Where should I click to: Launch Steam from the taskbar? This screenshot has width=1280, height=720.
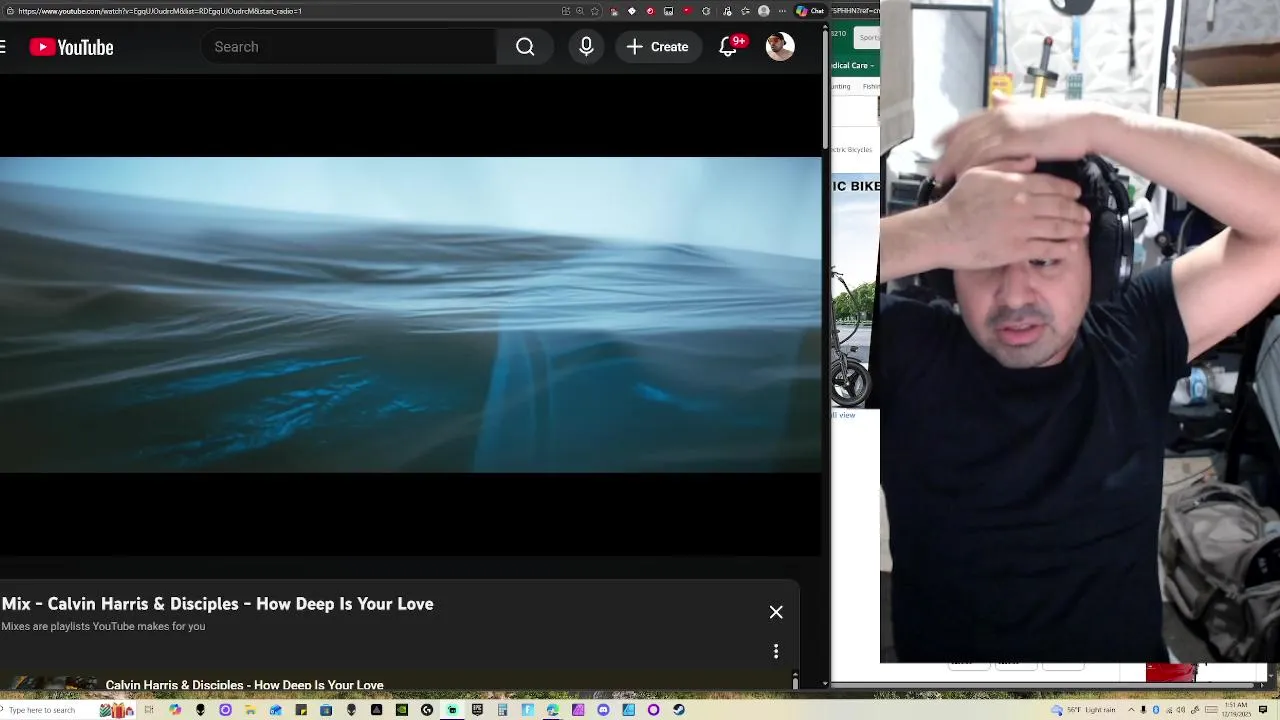(678, 710)
